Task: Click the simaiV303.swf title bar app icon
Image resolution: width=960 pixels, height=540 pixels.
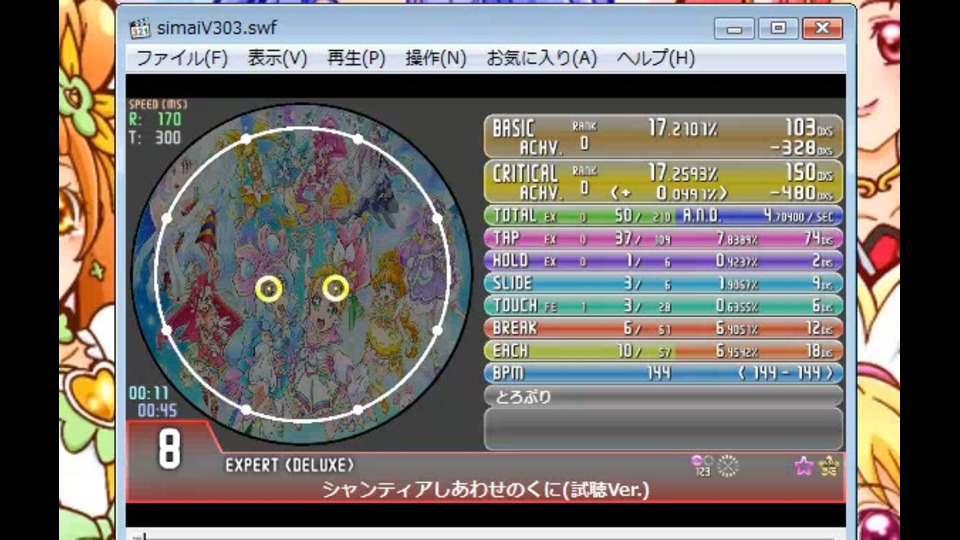Action: click(140, 28)
